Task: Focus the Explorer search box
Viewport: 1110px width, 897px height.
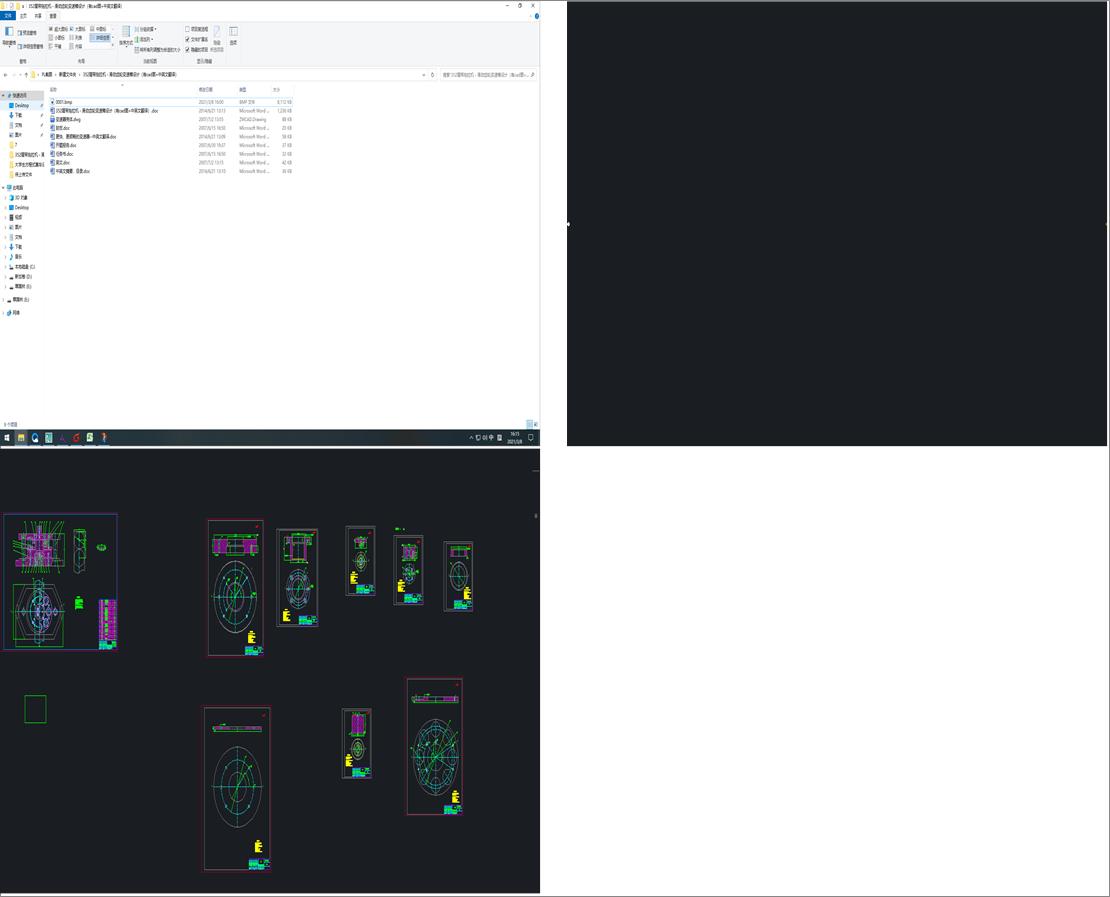Action: 487,74
